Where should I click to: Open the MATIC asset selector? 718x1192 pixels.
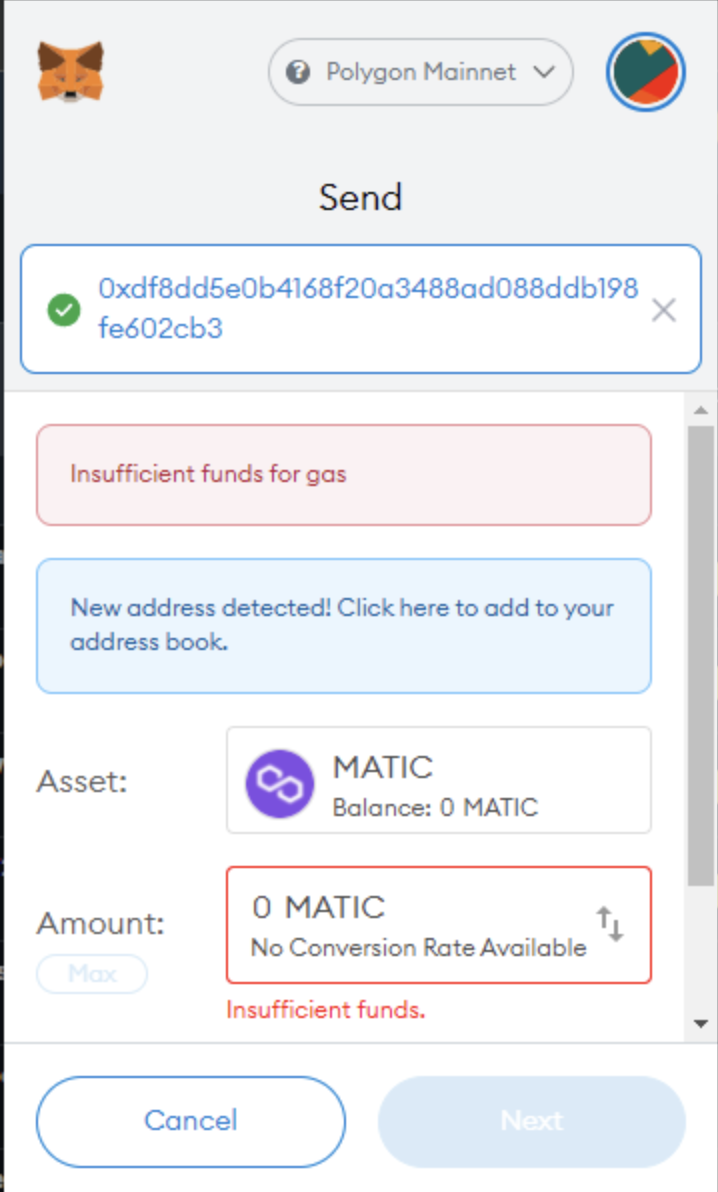tap(438, 780)
